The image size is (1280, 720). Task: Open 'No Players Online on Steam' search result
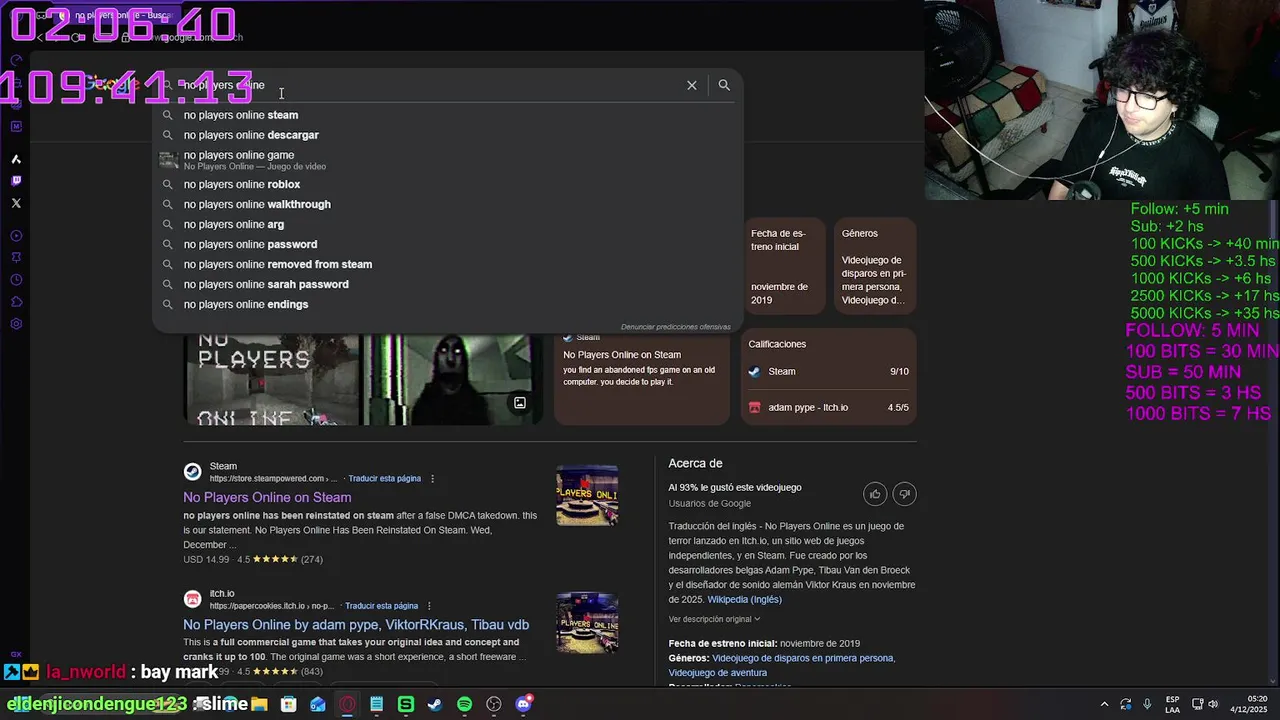tap(267, 497)
